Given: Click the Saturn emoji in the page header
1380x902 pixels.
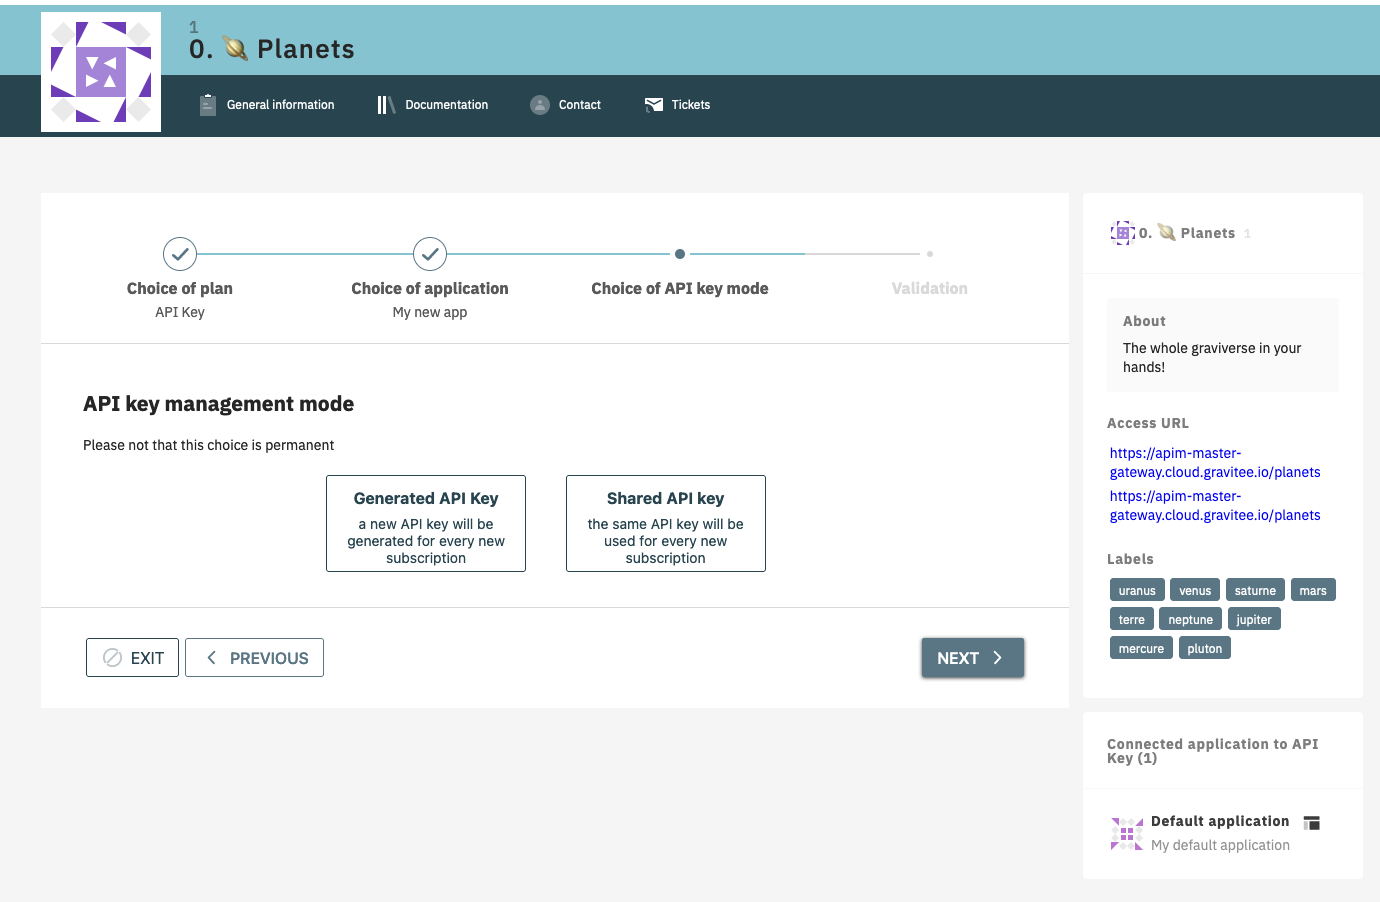Looking at the screenshot, I should click(233, 47).
